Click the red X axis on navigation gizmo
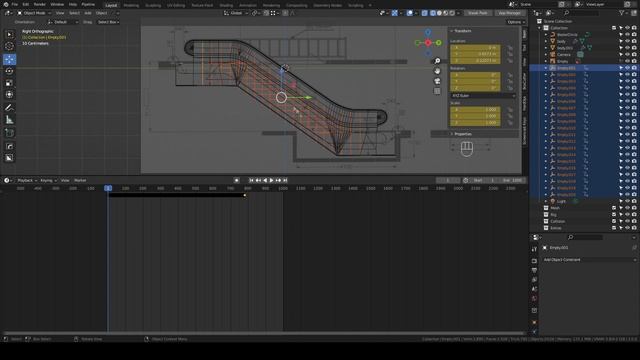 [x=428, y=42]
